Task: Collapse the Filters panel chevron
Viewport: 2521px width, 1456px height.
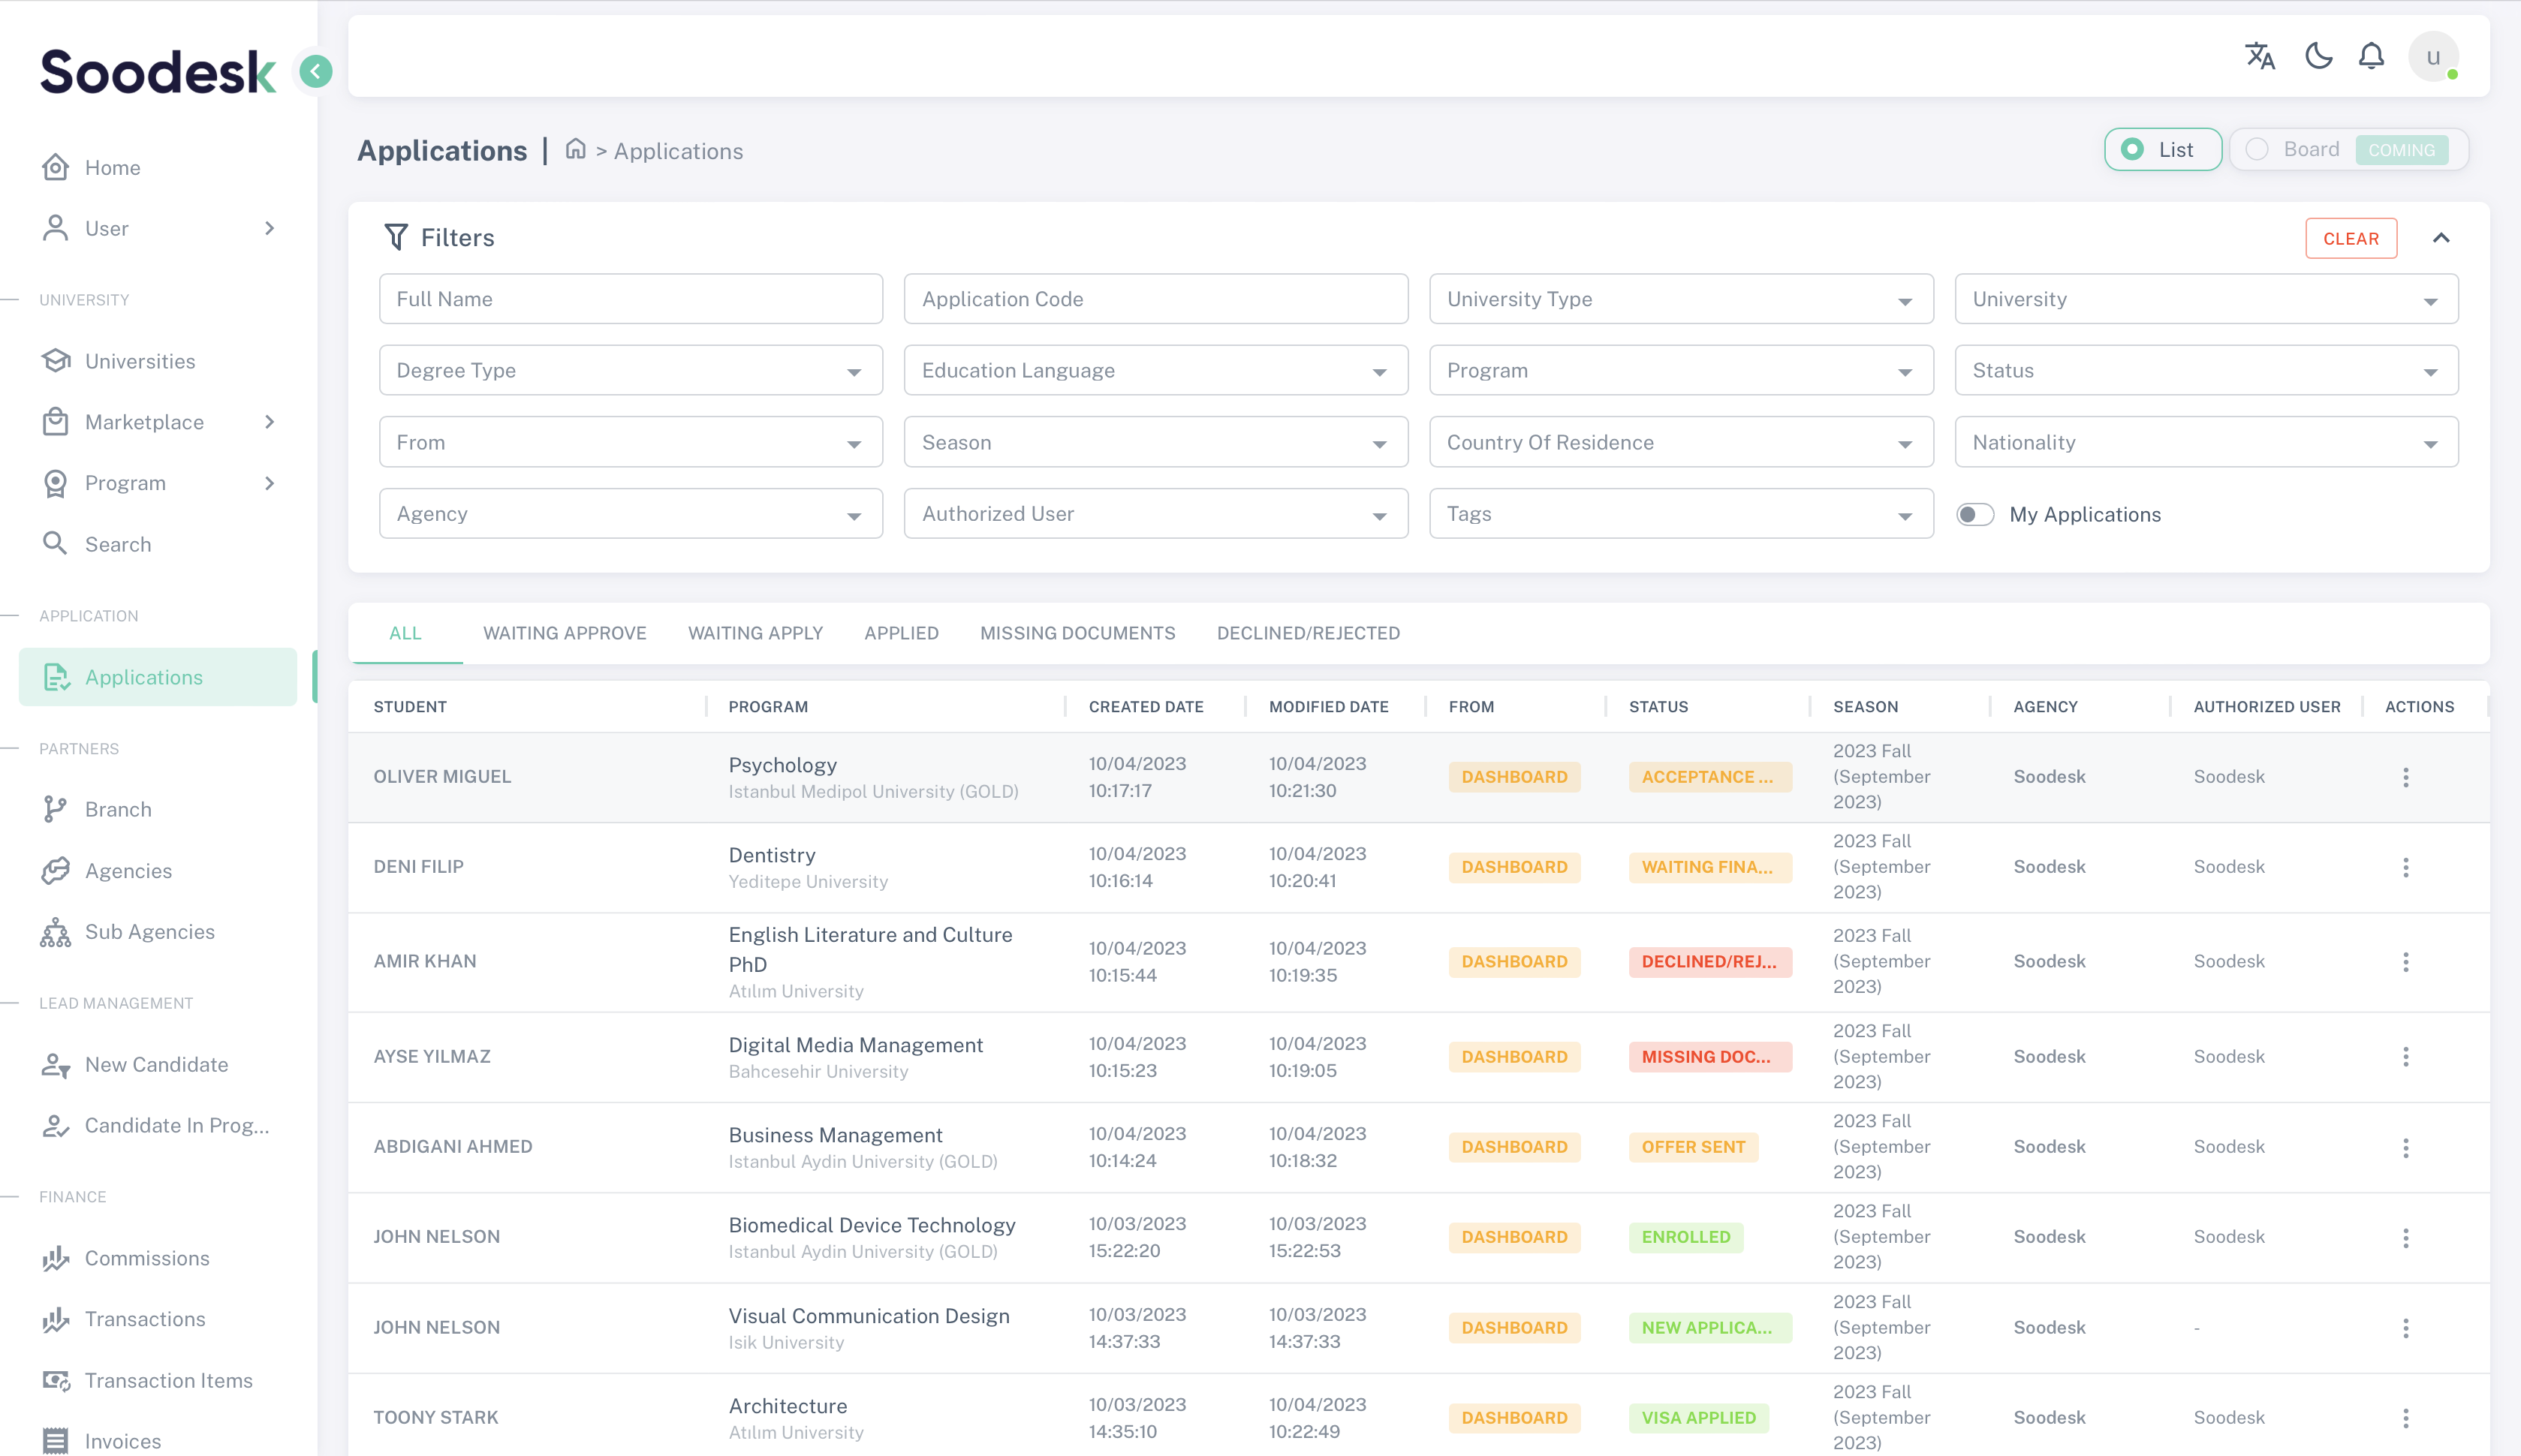Action: point(2442,238)
